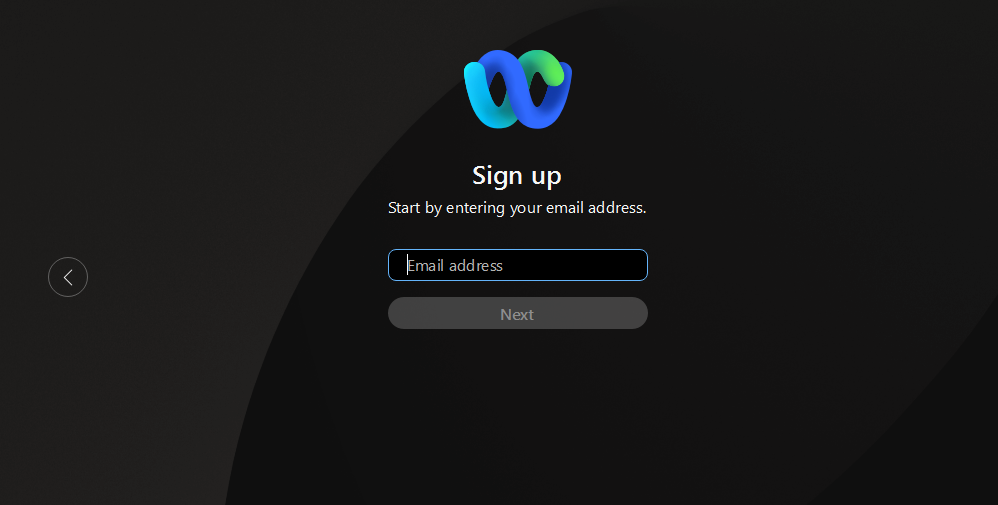Continue sign up with the Next button
Screen dimensions: 998x505
[518, 313]
